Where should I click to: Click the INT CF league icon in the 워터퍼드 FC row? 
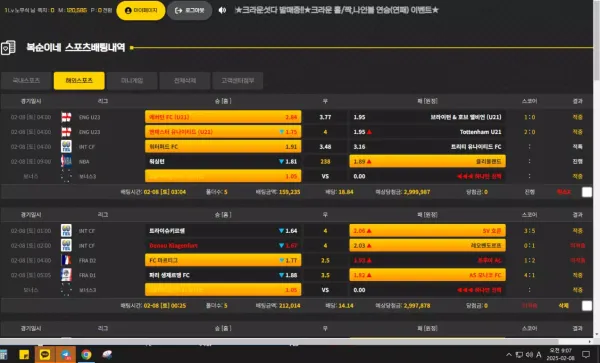(x=66, y=147)
